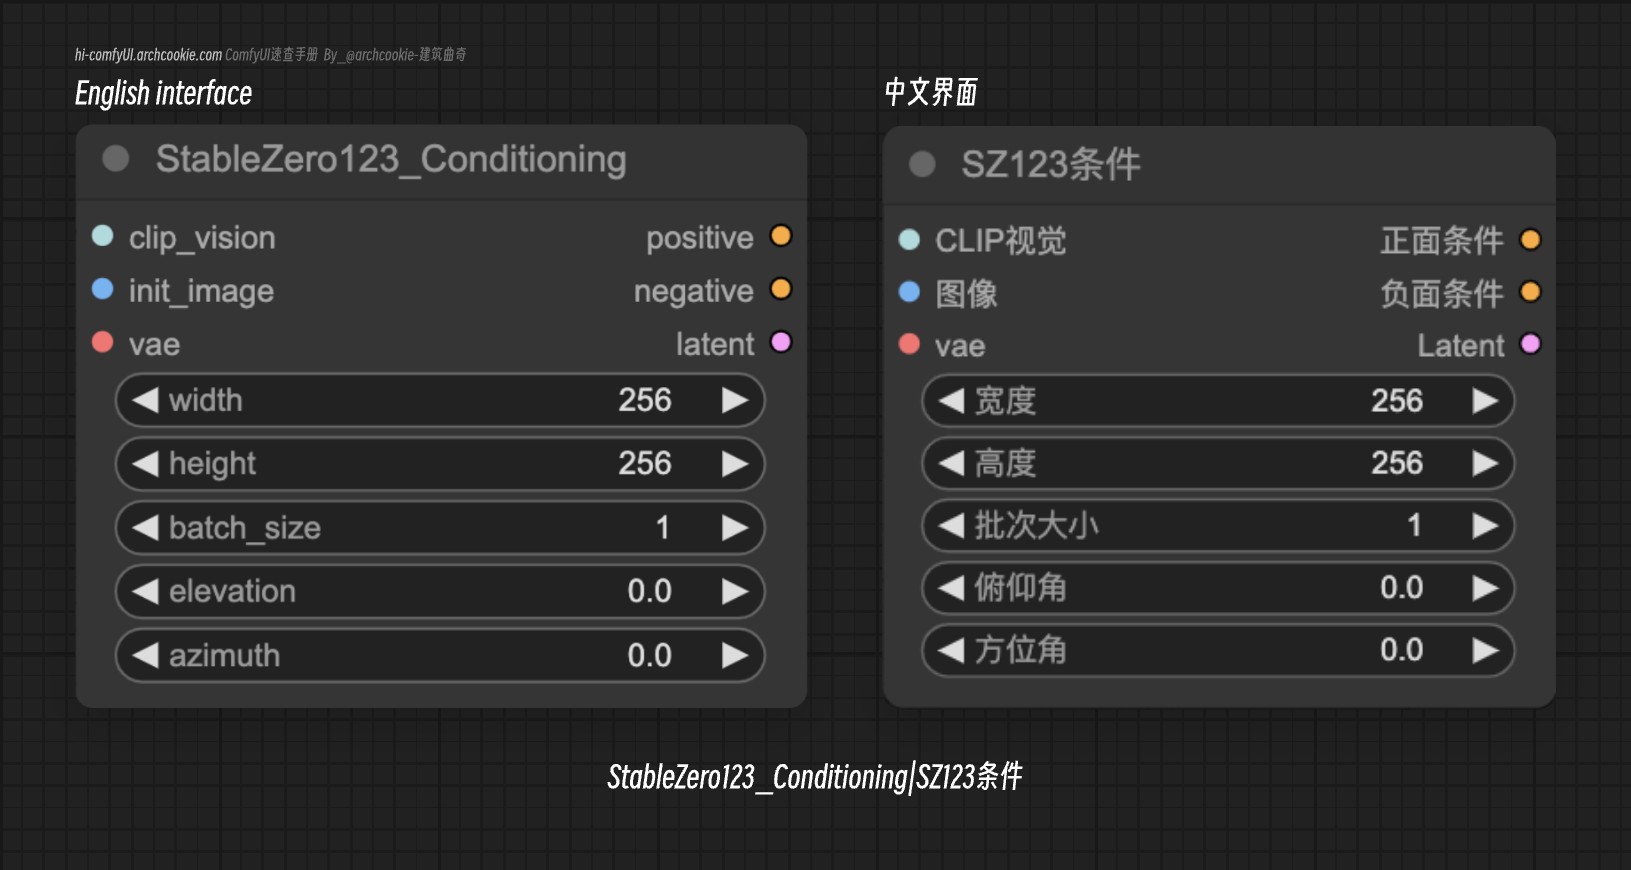Decrease elevation with the left arrow
This screenshot has width=1631, height=870.
[x=146, y=591]
